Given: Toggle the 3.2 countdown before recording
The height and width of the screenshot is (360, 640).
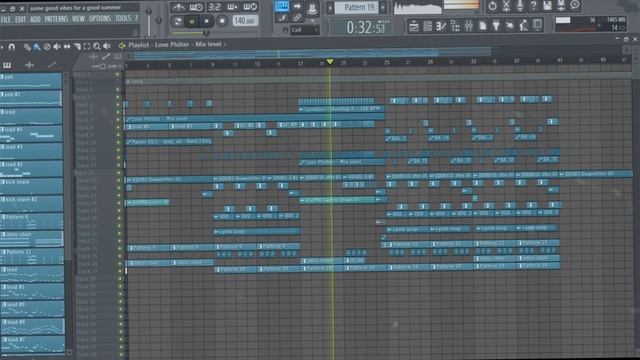Looking at the screenshot, I should coord(214,7).
